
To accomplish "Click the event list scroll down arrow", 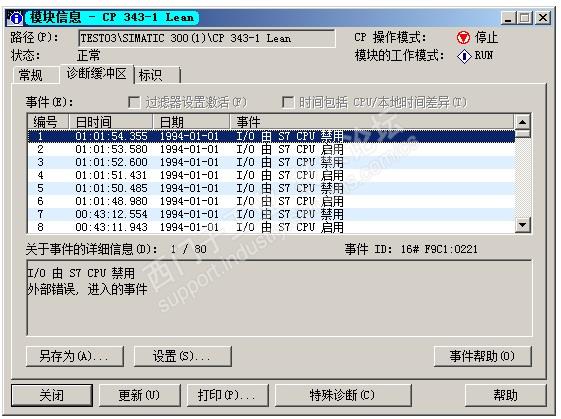I will coord(522,225).
